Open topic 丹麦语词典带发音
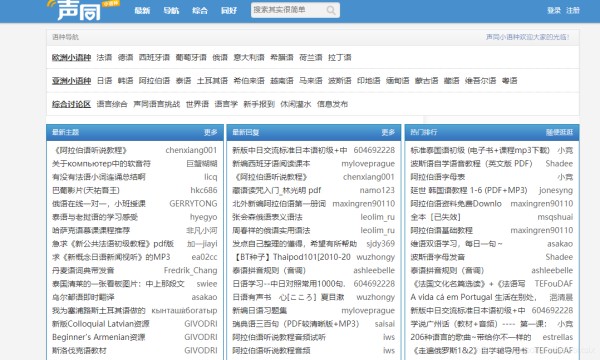 click(83, 270)
